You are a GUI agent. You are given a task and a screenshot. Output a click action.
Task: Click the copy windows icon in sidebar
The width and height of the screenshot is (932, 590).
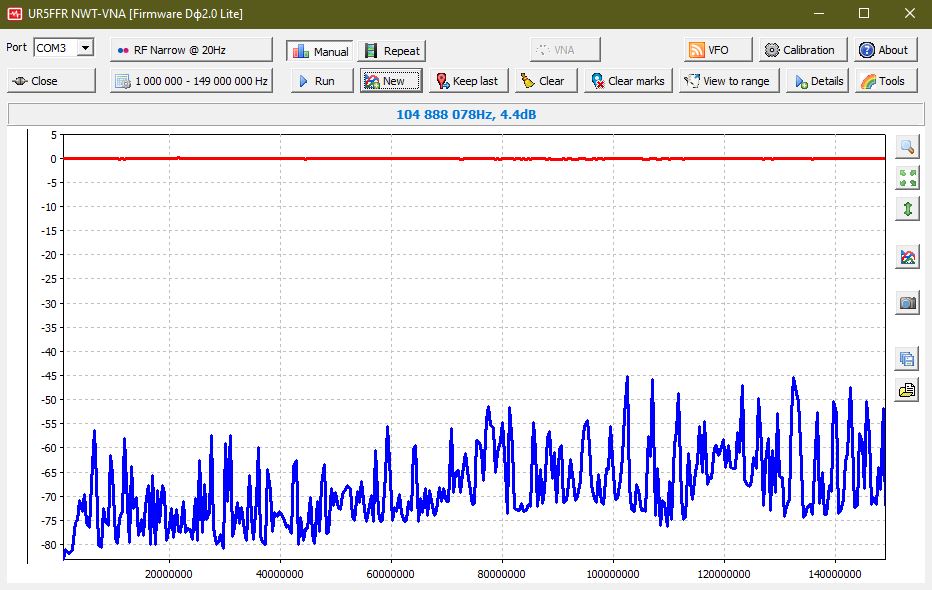pyautogui.click(x=907, y=359)
